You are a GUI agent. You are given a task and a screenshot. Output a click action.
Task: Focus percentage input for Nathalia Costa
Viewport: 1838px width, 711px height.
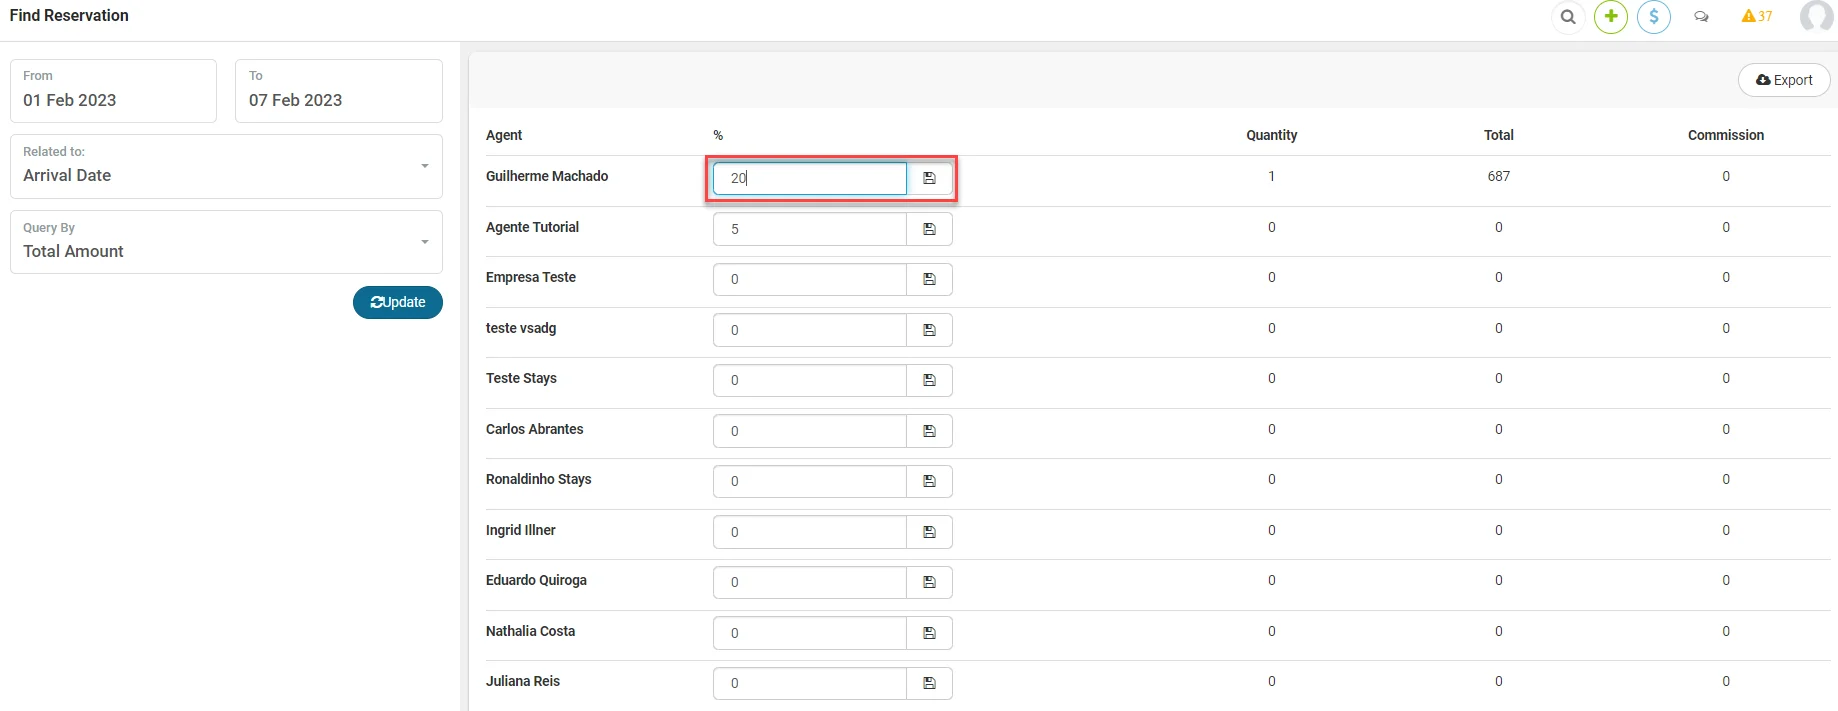[x=810, y=633]
